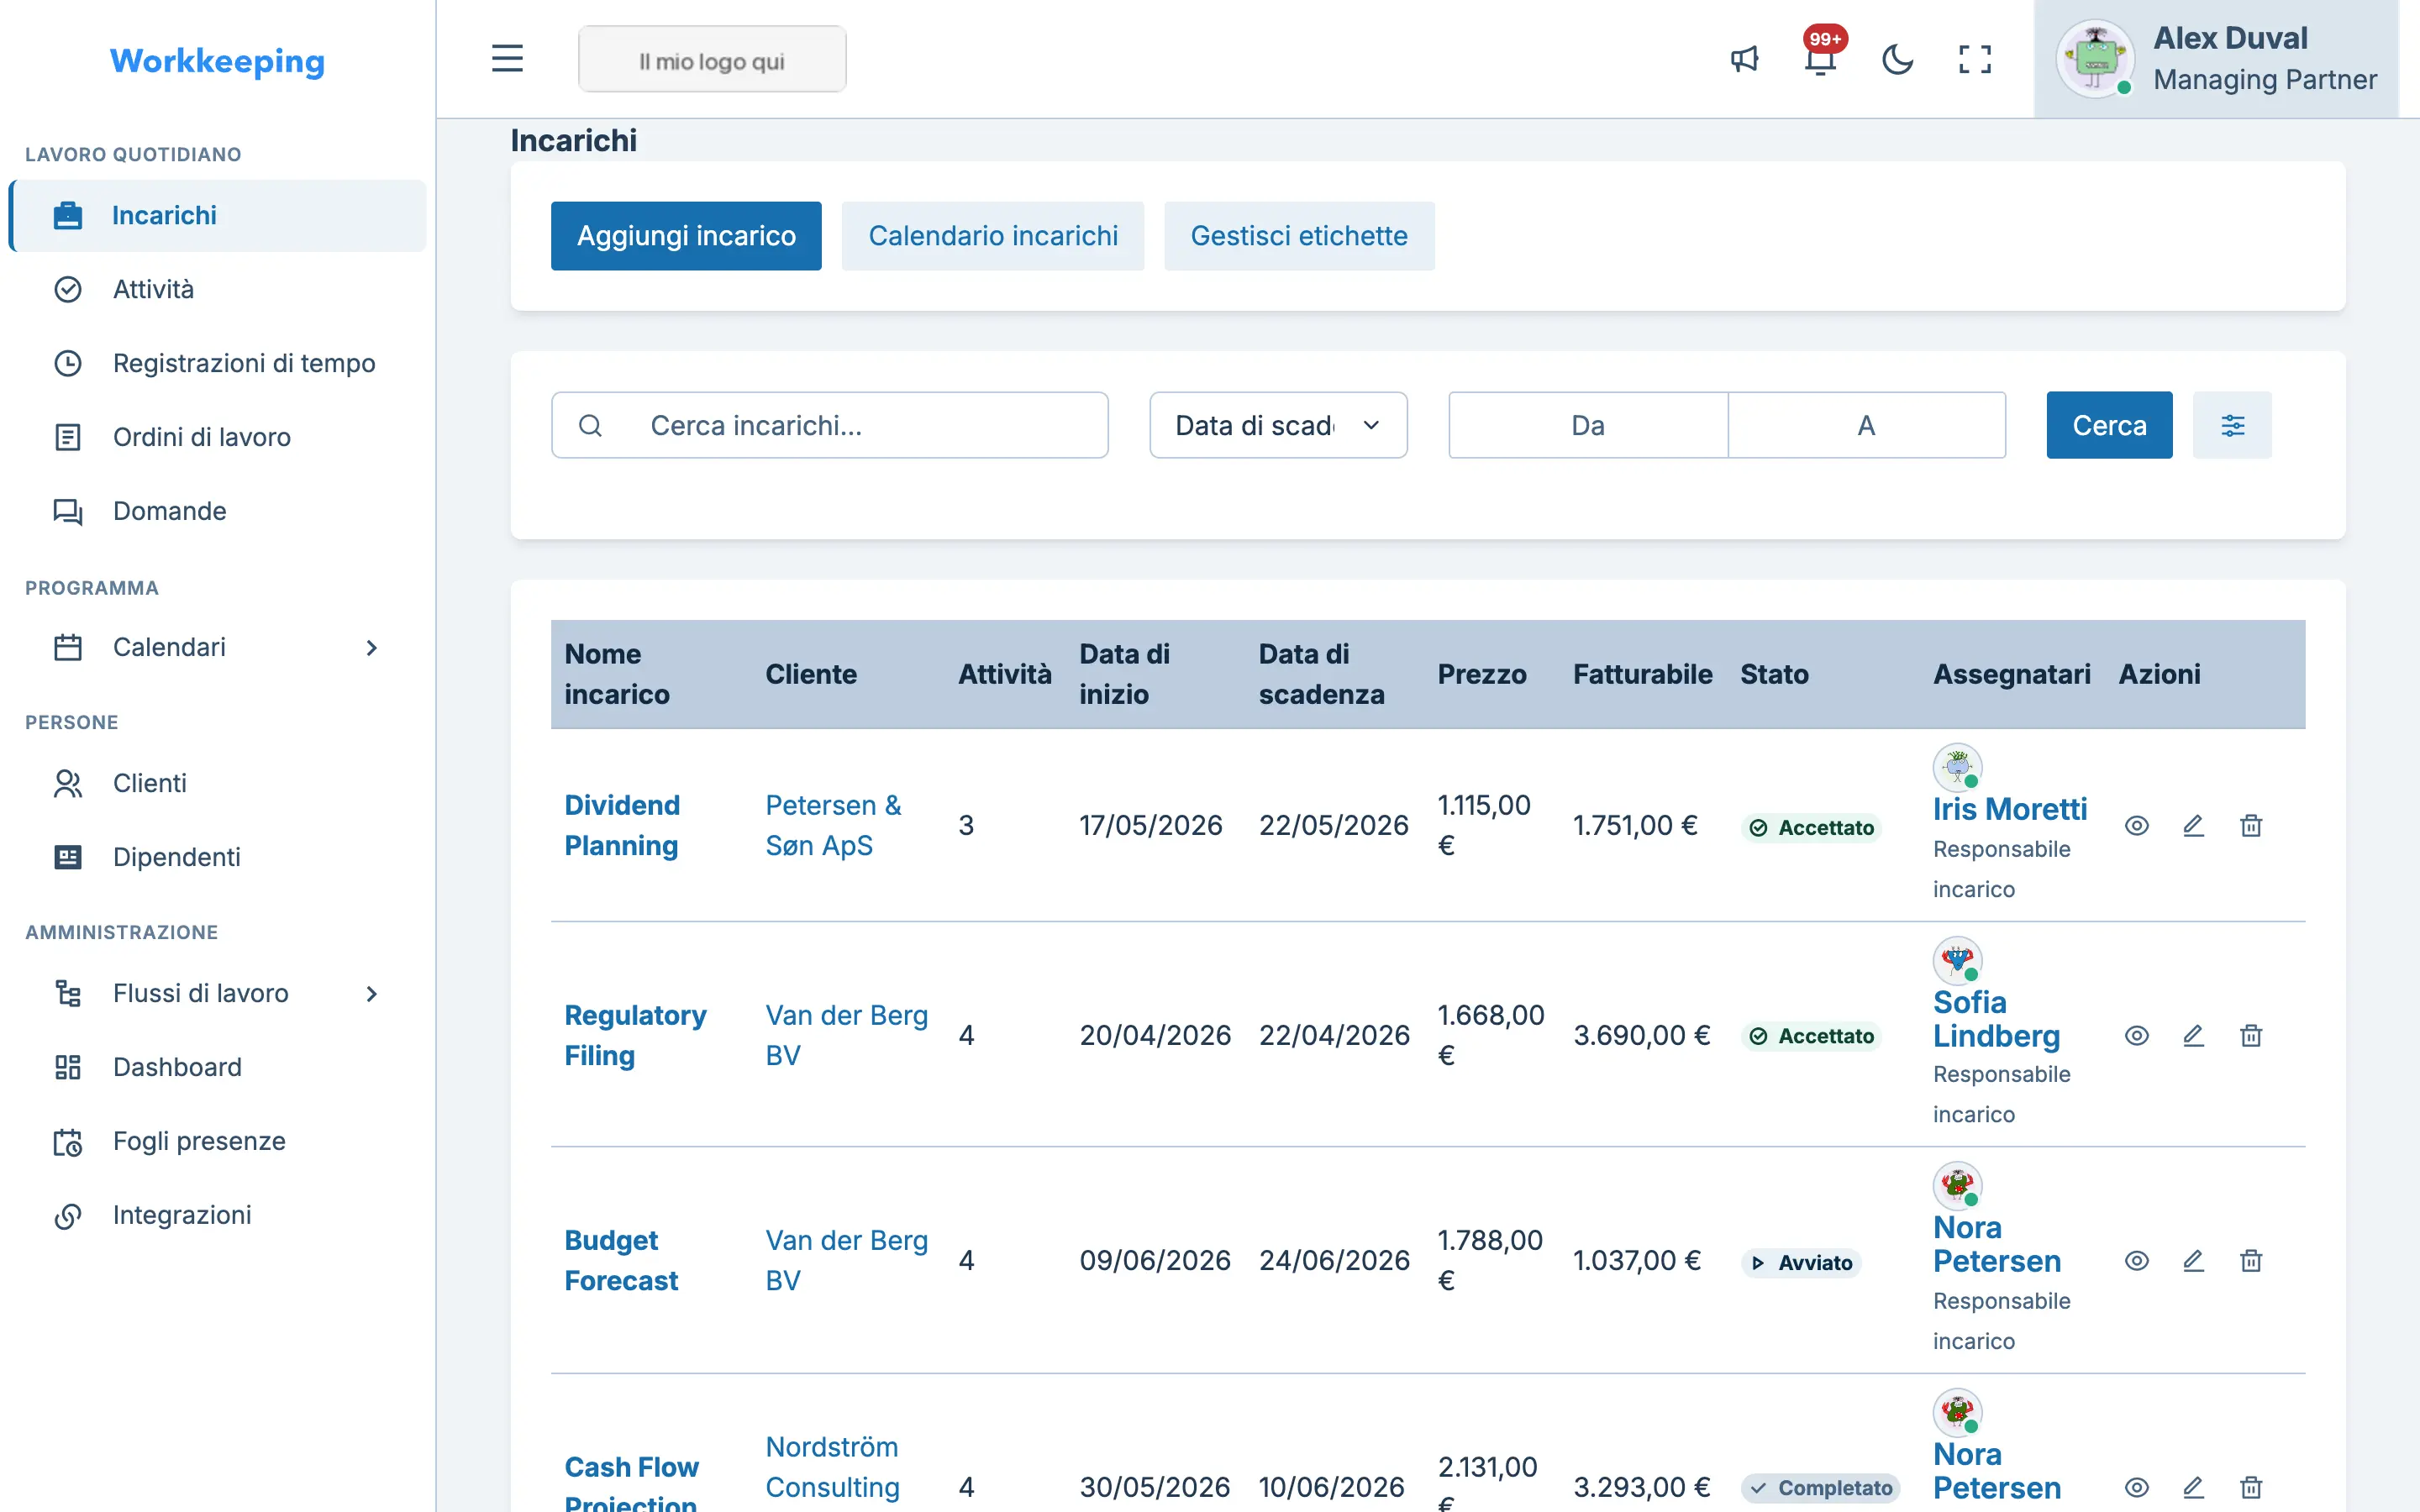Open Iris Moretti's avatar thumbnail
2420x1512 pixels.
[1957, 767]
